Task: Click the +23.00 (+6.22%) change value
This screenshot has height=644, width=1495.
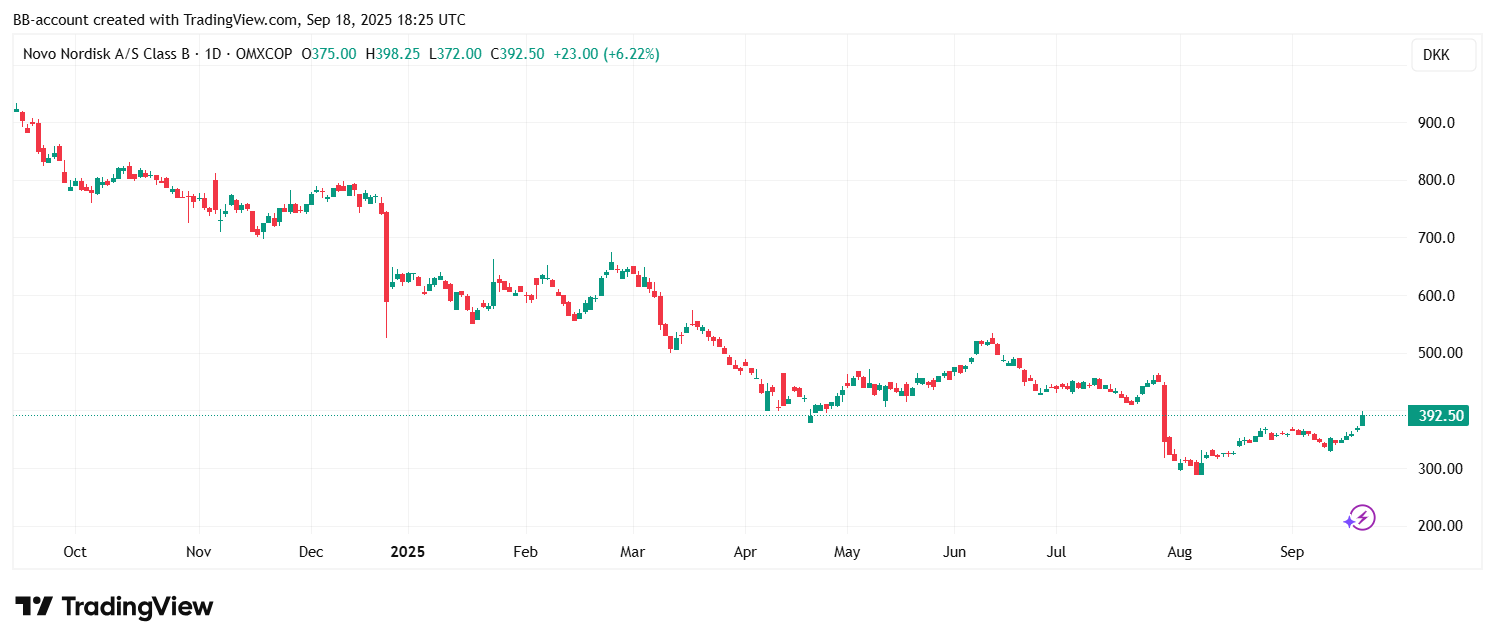Action: pyautogui.click(x=606, y=54)
